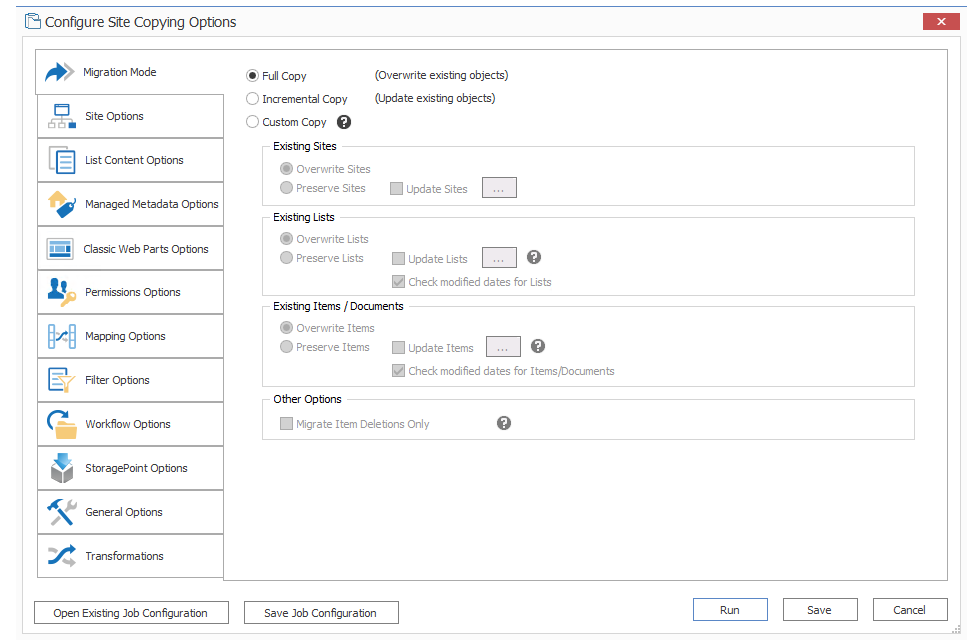Click help icon beside Custom Copy
968x641 pixels.
[344, 122]
